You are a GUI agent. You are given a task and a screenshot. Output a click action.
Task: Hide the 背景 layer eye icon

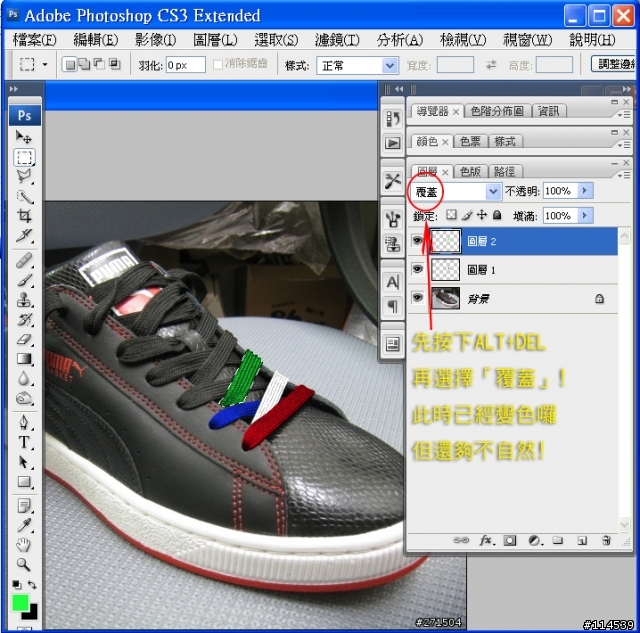(417, 298)
